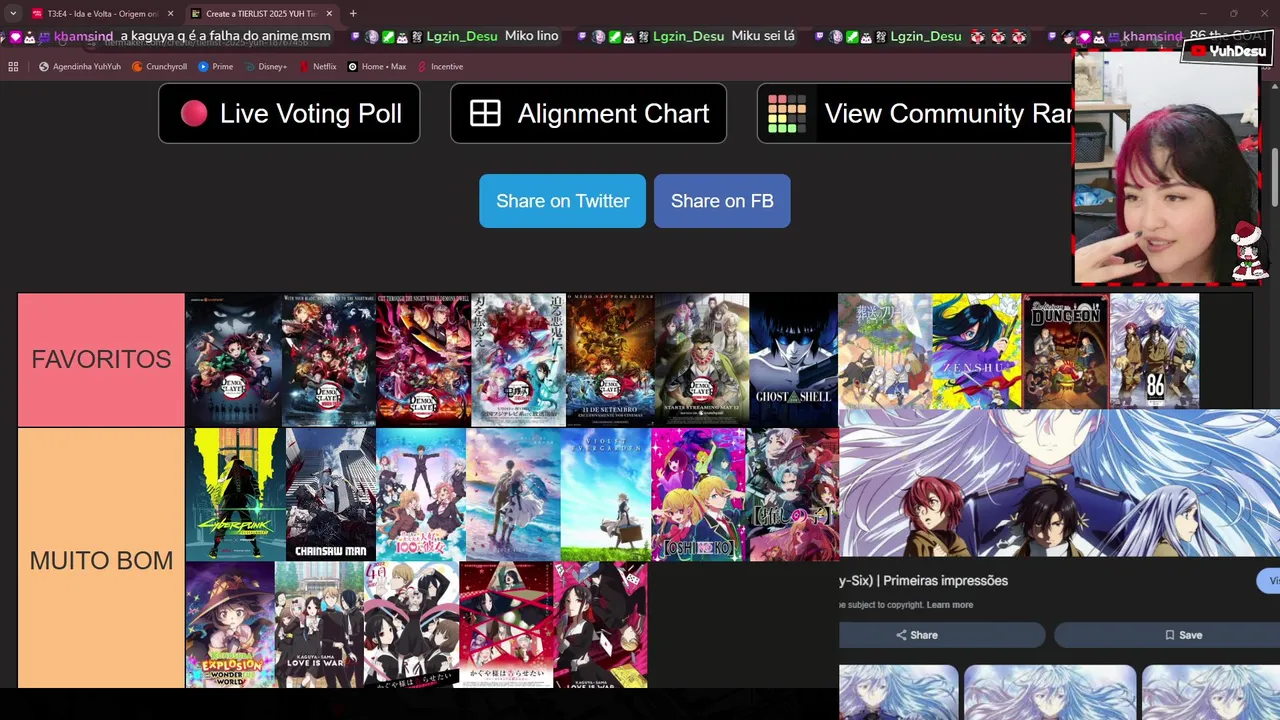Viewport: 1280px width, 720px height.
Task: Select the 86 poster in FAVORITOS
Action: 1154,351
